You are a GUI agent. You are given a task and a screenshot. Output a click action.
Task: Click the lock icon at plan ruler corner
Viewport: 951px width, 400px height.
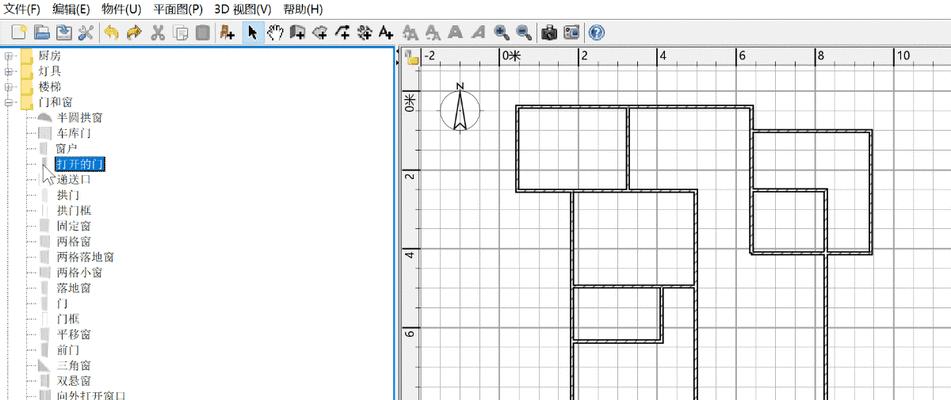coord(412,57)
